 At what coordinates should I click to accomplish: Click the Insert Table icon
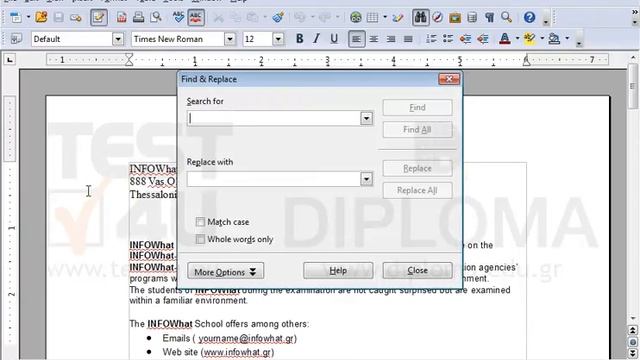click(372, 18)
